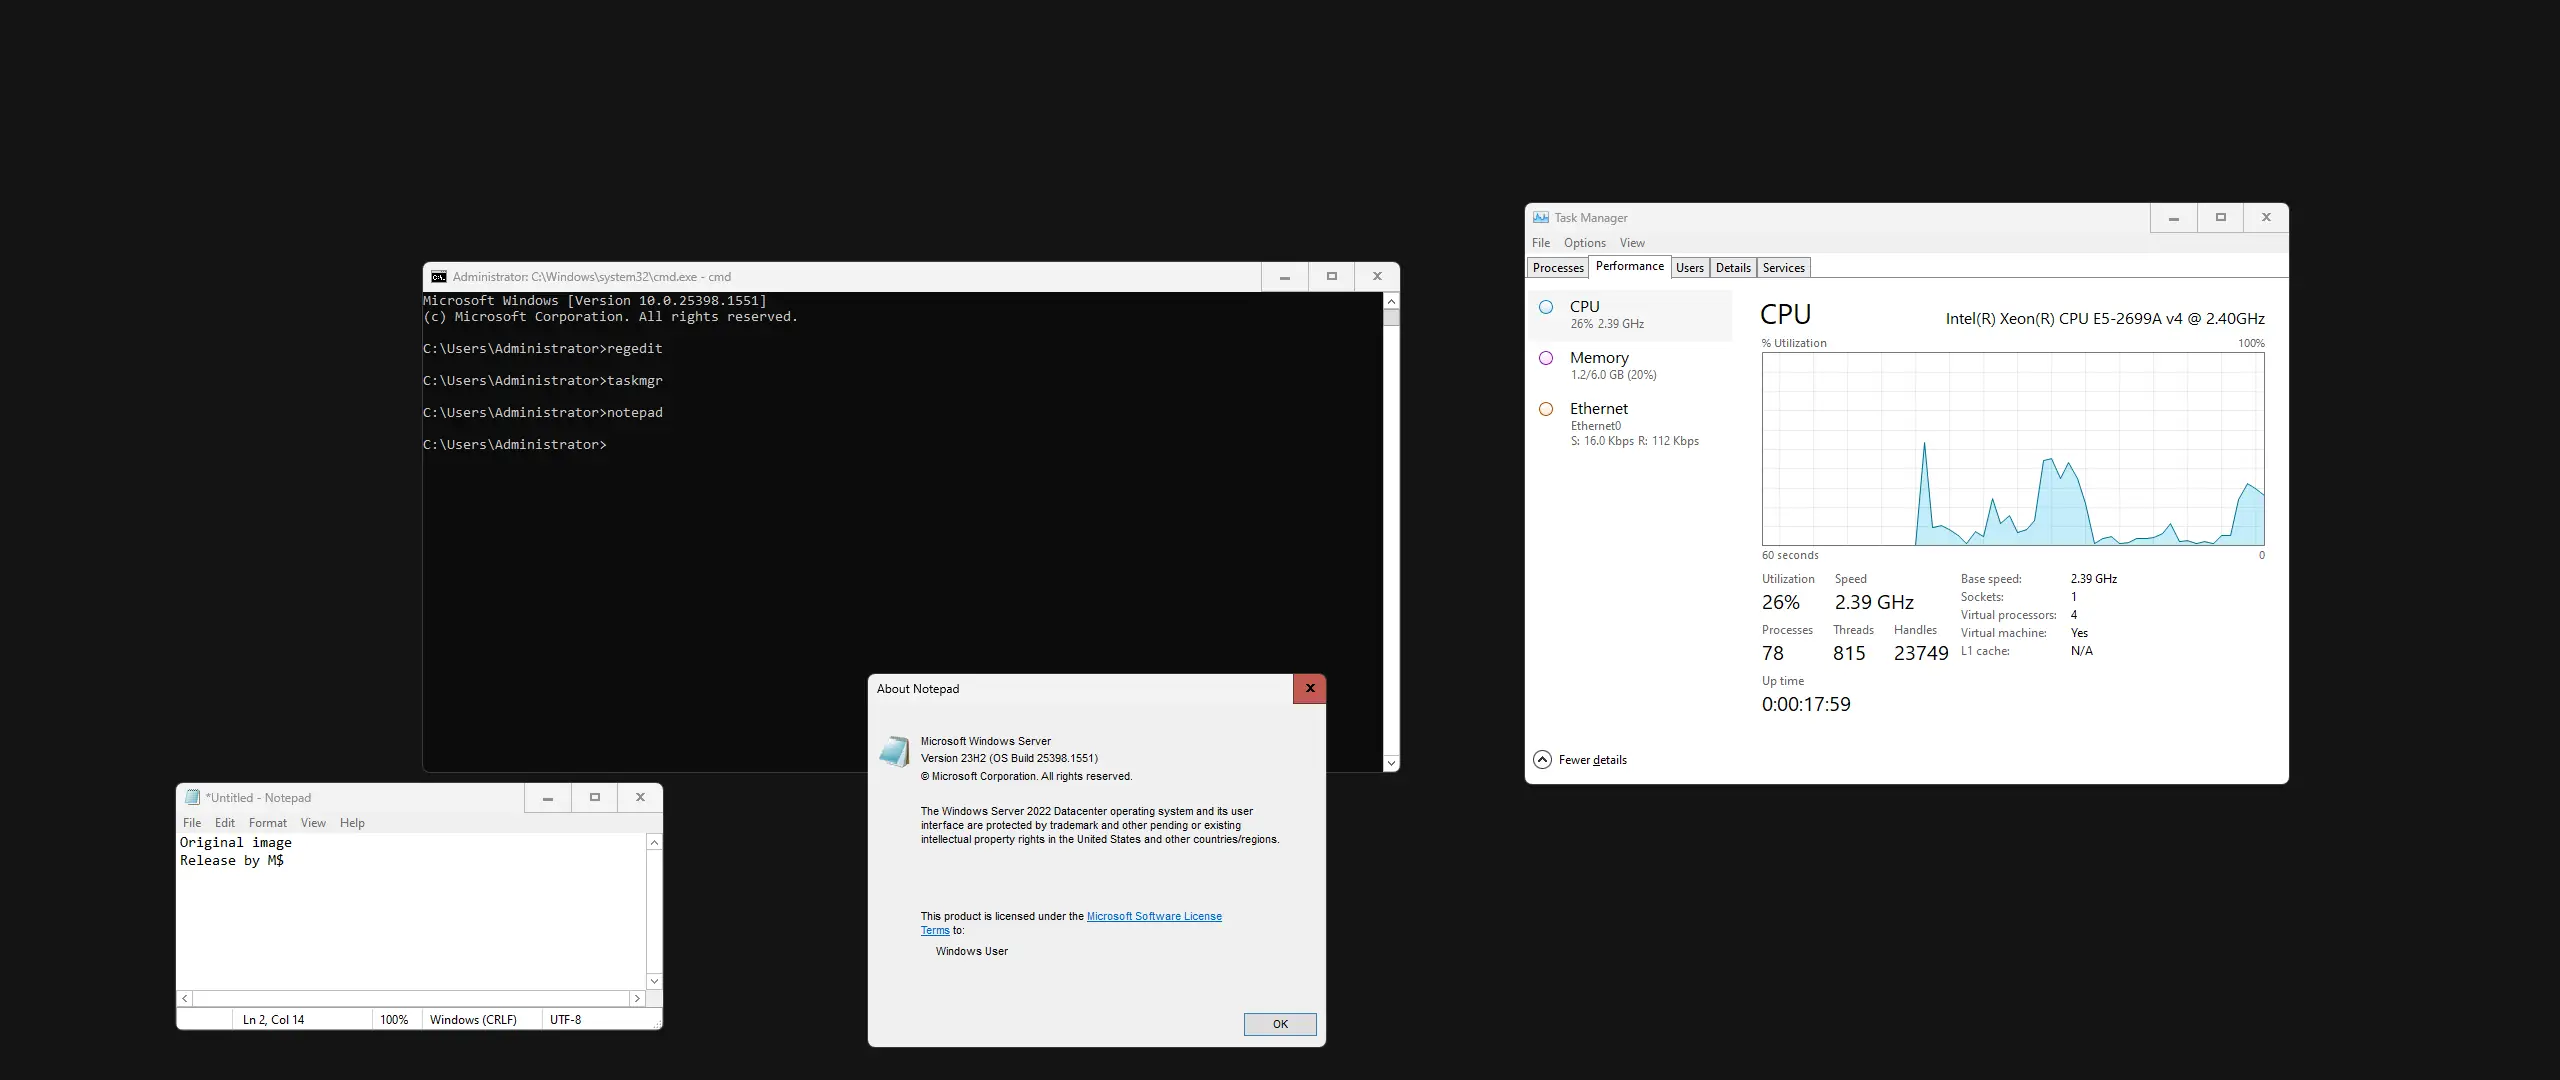Close the About Notepad dialog with red X

(1309, 689)
